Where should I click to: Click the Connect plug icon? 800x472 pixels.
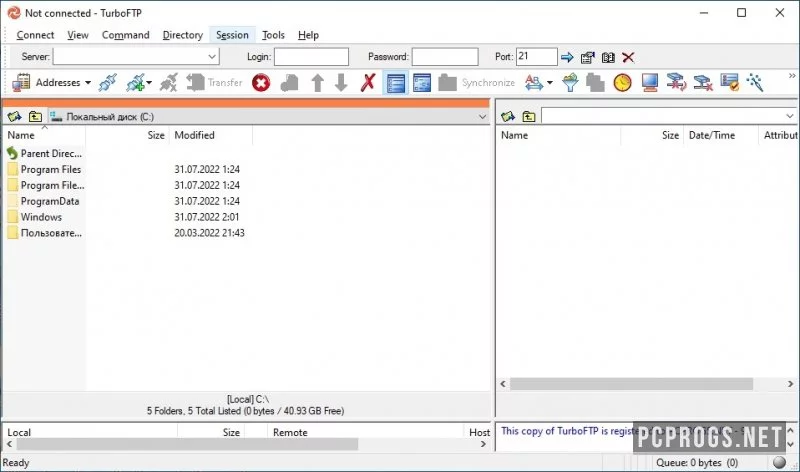point(108,82)
